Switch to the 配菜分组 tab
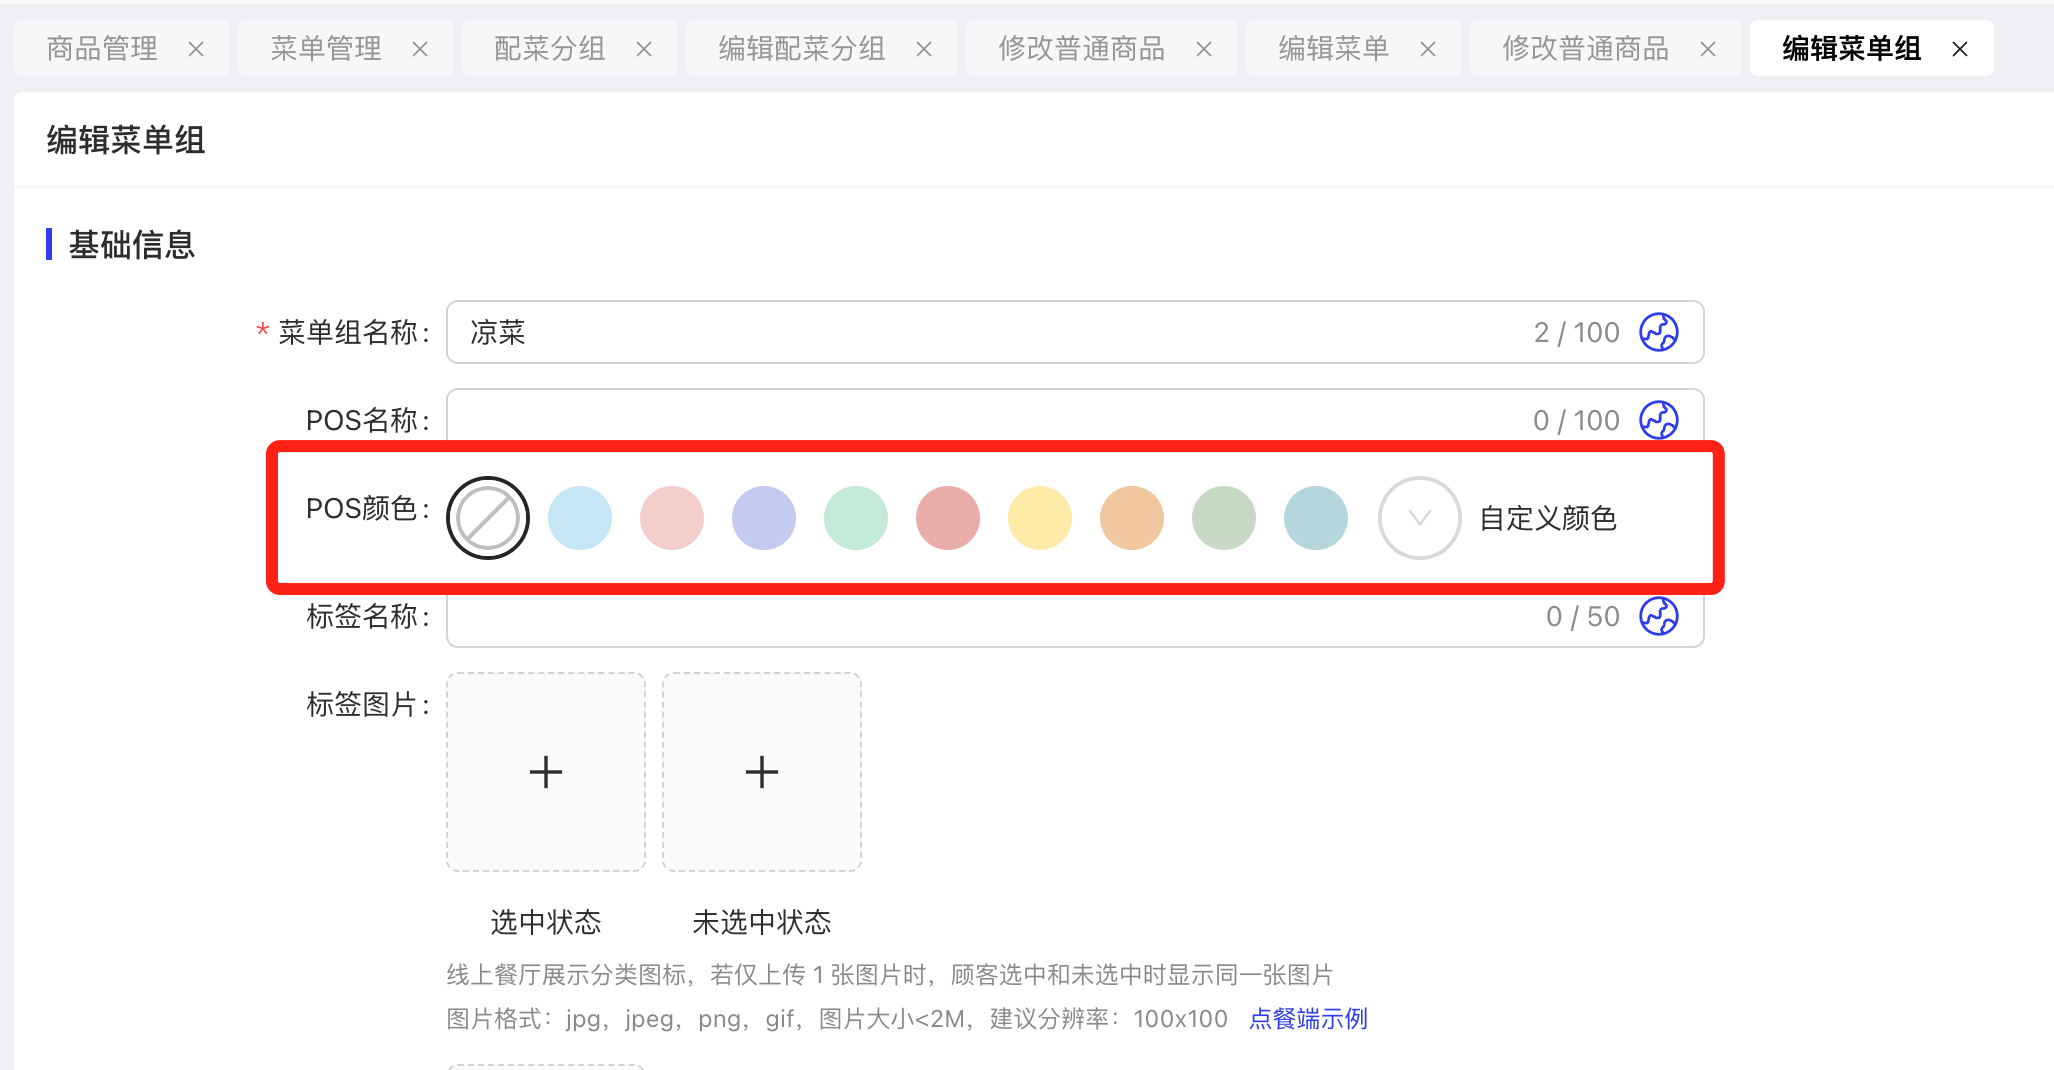 (x=550, y=49)
